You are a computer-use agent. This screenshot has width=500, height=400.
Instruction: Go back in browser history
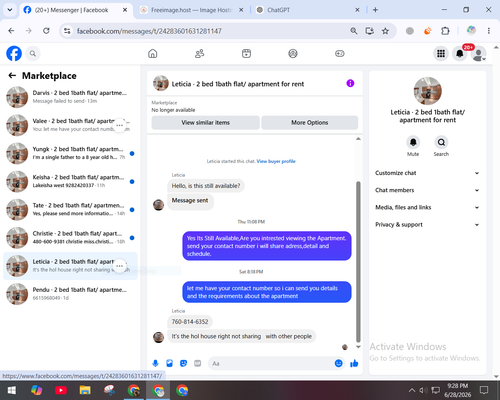[x=11, y=31]
